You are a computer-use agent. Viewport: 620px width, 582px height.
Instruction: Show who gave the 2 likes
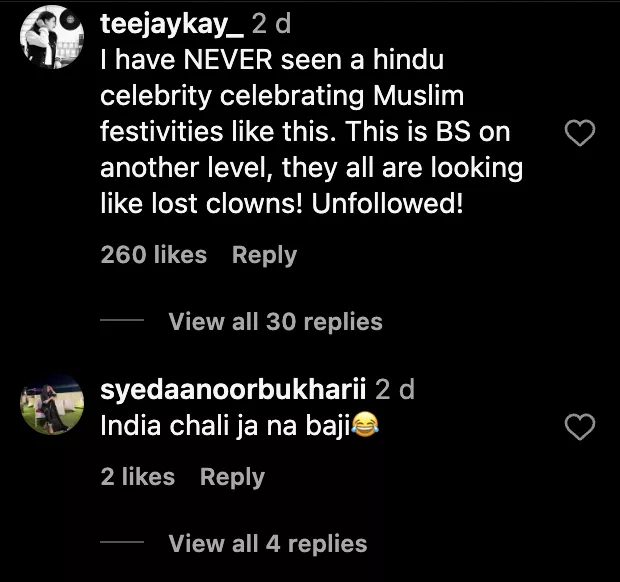pos(138,477)
